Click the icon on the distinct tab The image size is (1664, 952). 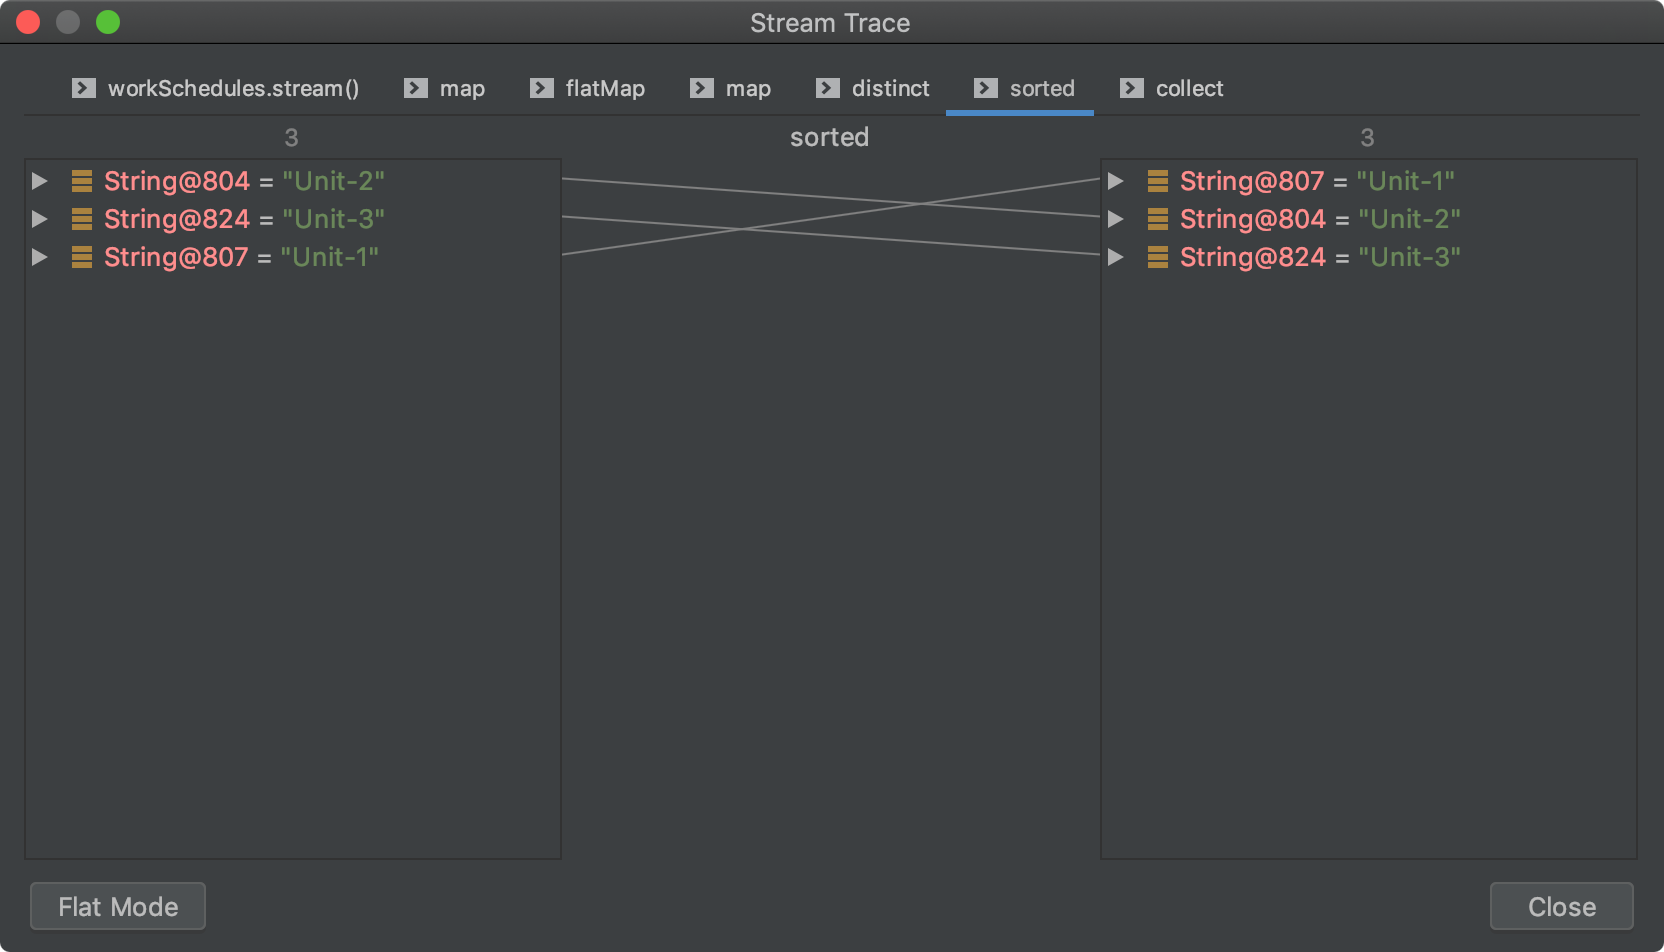[x=828, y=89]
